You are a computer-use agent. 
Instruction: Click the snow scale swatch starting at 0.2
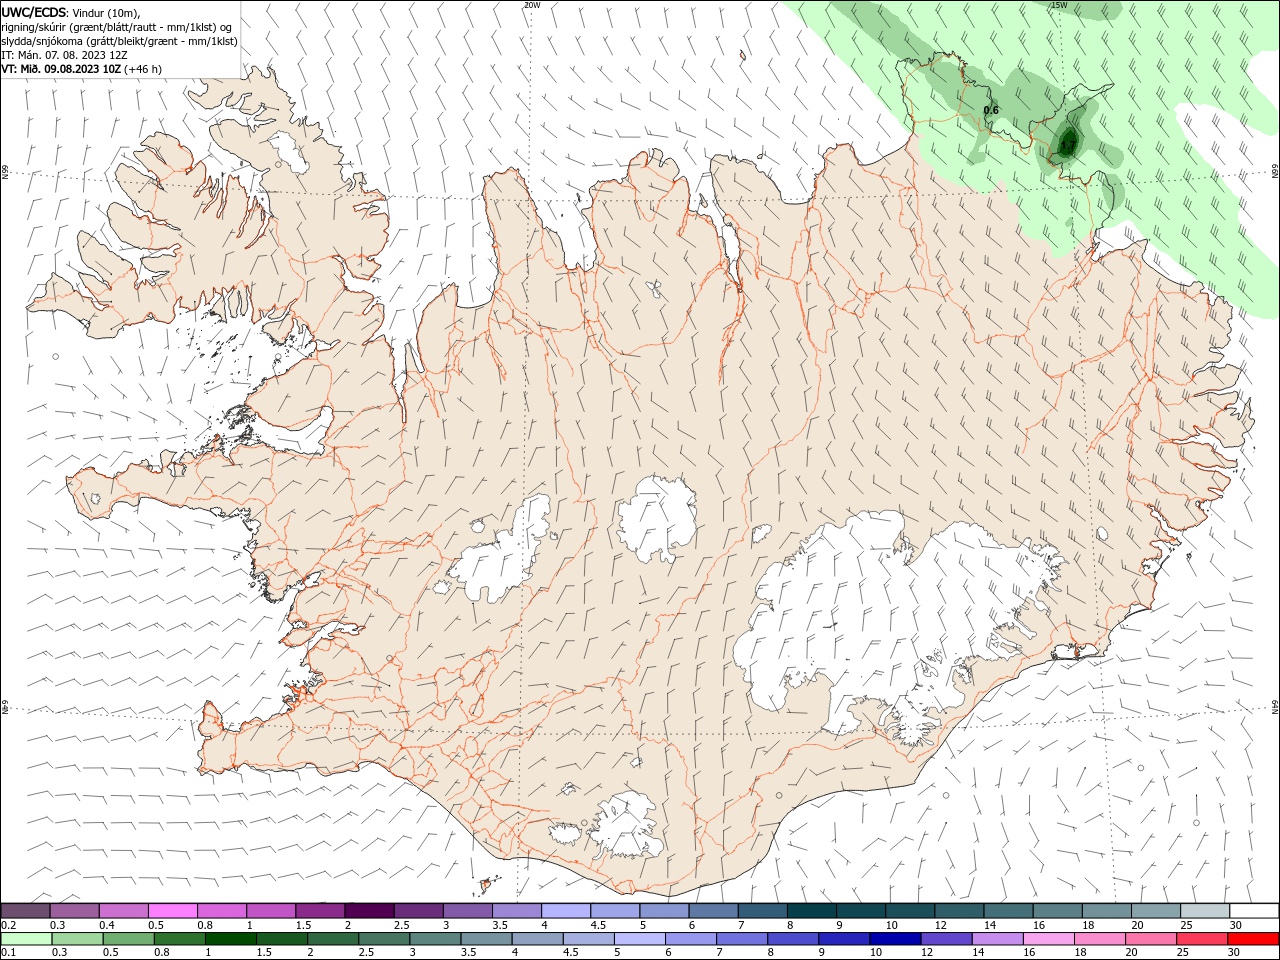coord(25,910)
